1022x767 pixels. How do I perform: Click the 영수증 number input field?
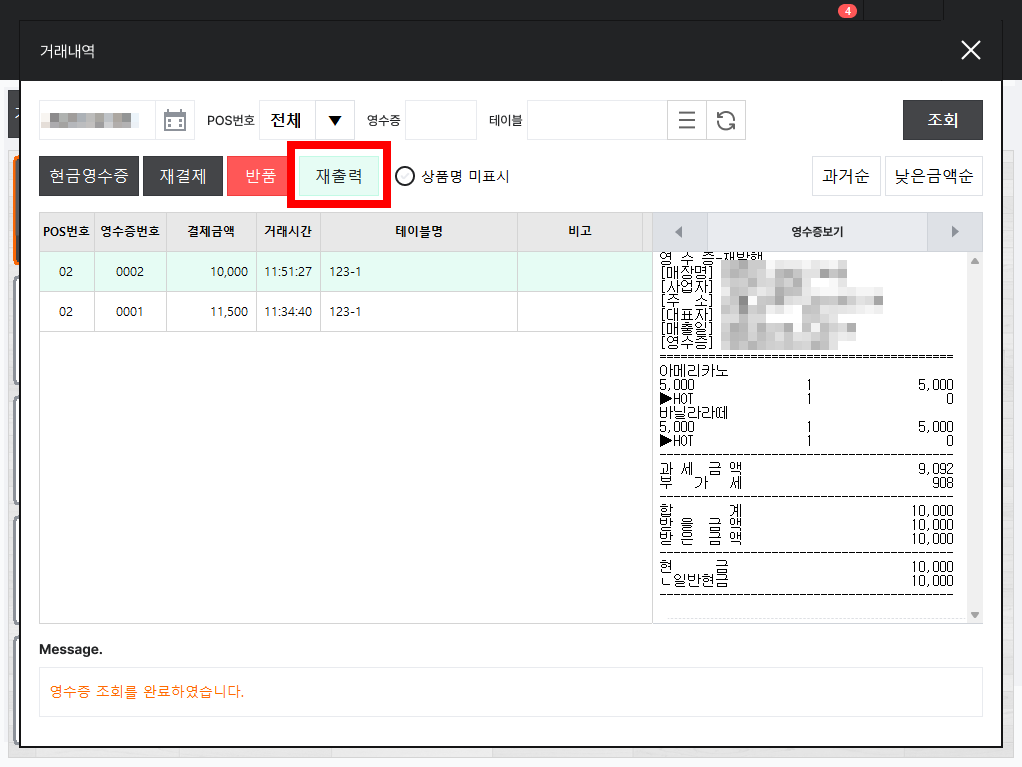tap(441, 120)
